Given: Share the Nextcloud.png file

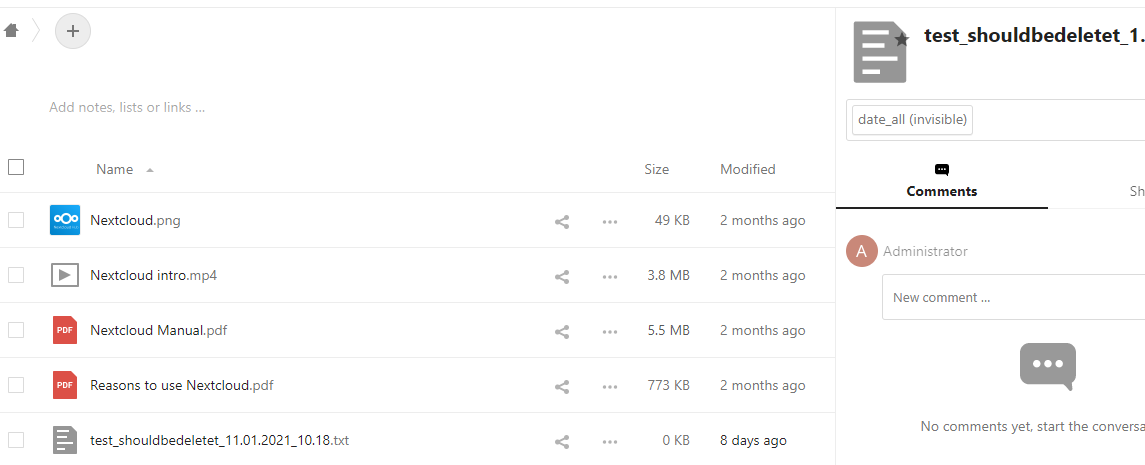Looking at the screenshot, I should click(562, 221).
